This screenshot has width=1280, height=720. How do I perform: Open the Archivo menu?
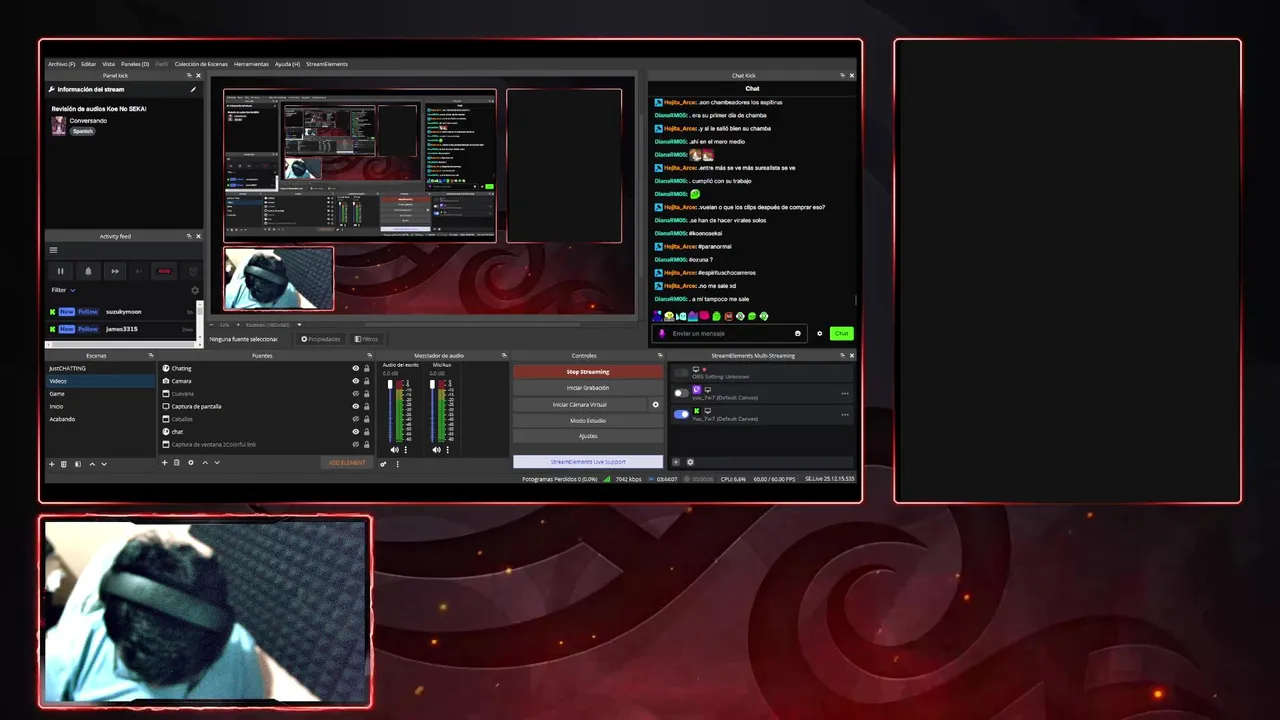tap(61, 64)
